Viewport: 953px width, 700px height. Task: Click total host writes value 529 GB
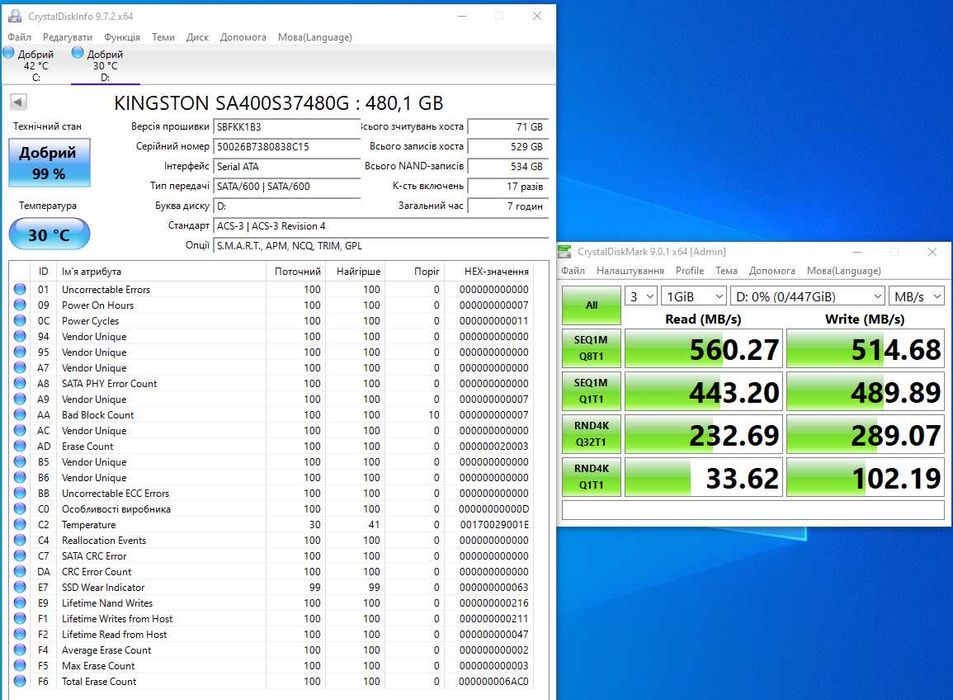[508, 146]
